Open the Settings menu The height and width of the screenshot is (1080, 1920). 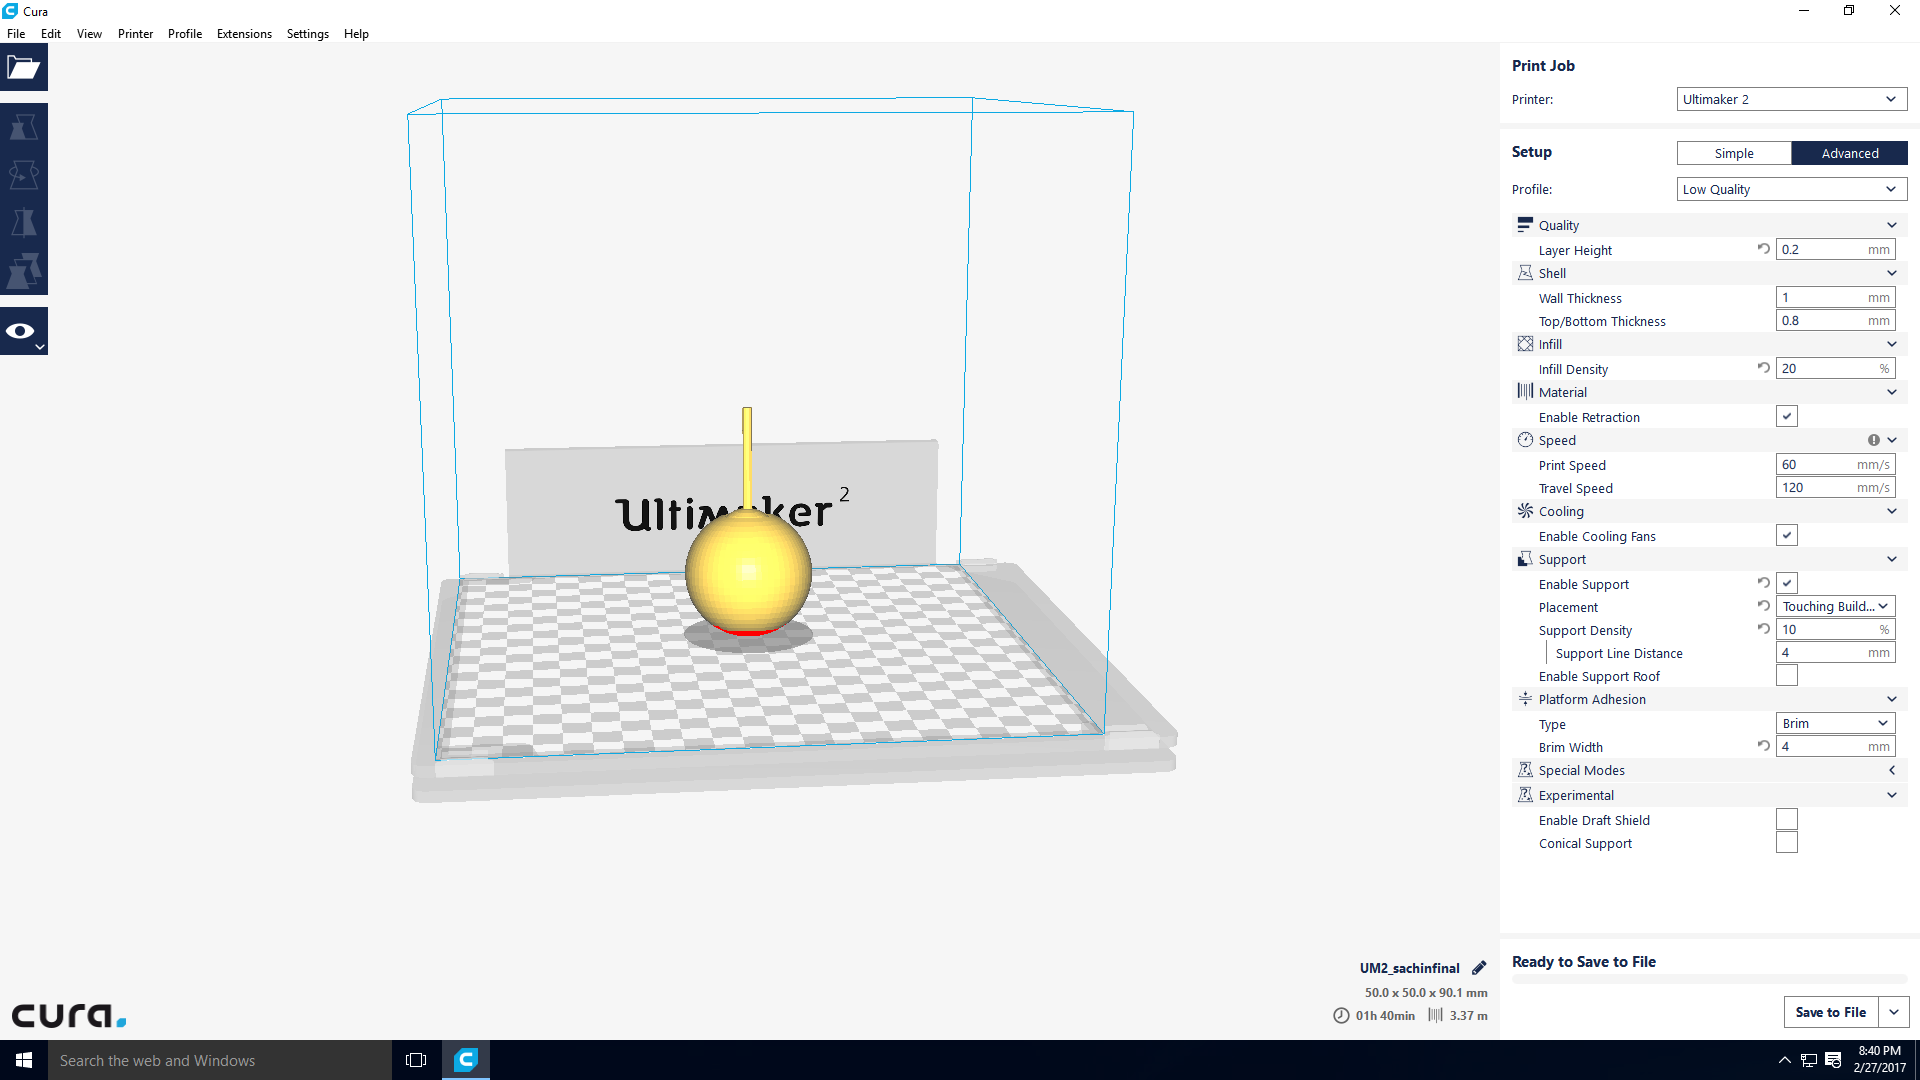point(307,33)
